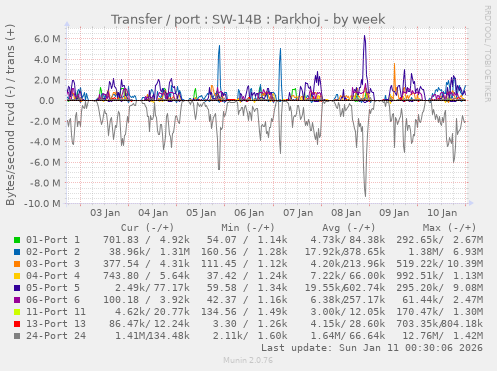Click the '08 Jan' x-axis label
Screen dimensions: 497x371
click(x=346, y=213)
